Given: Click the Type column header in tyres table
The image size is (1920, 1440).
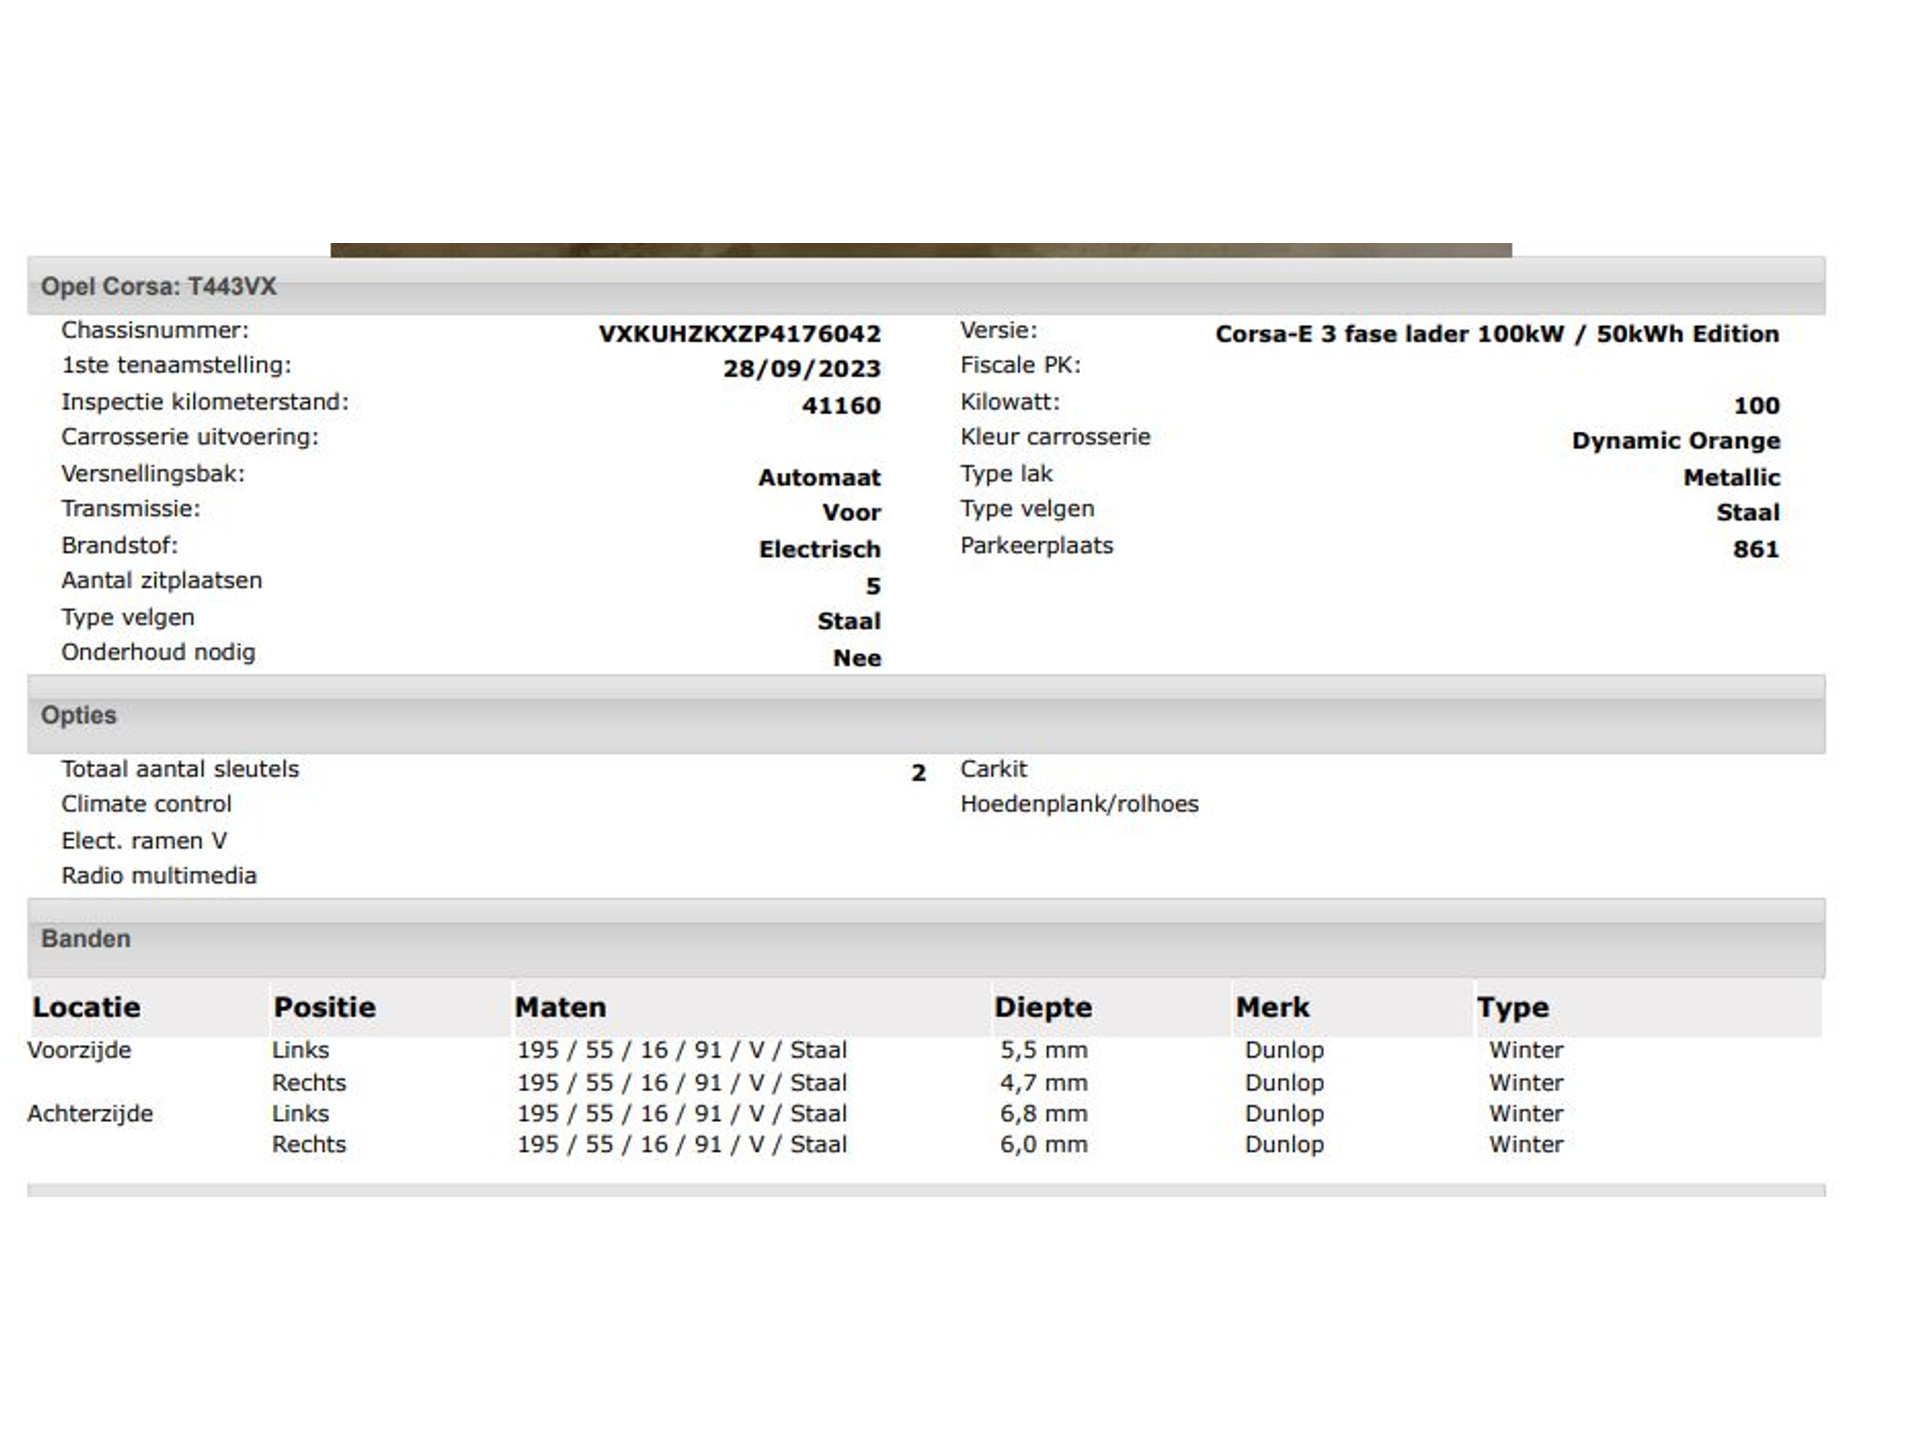Looking at the screenshot, I should point(1512,1007).
